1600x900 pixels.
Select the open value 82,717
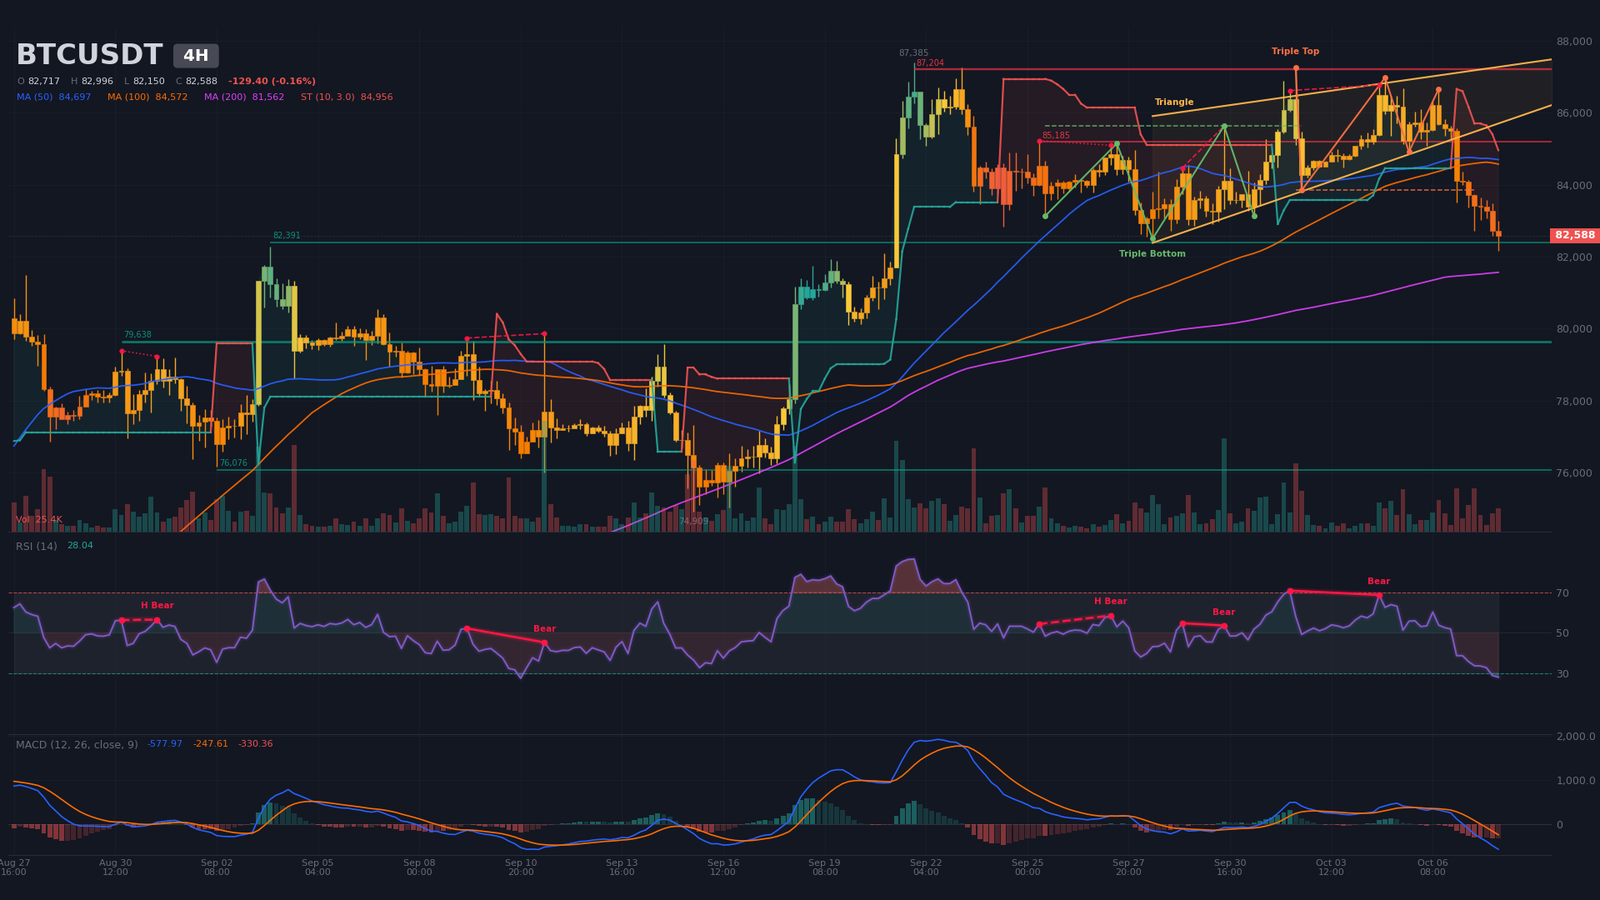click(x=44, y=81)
